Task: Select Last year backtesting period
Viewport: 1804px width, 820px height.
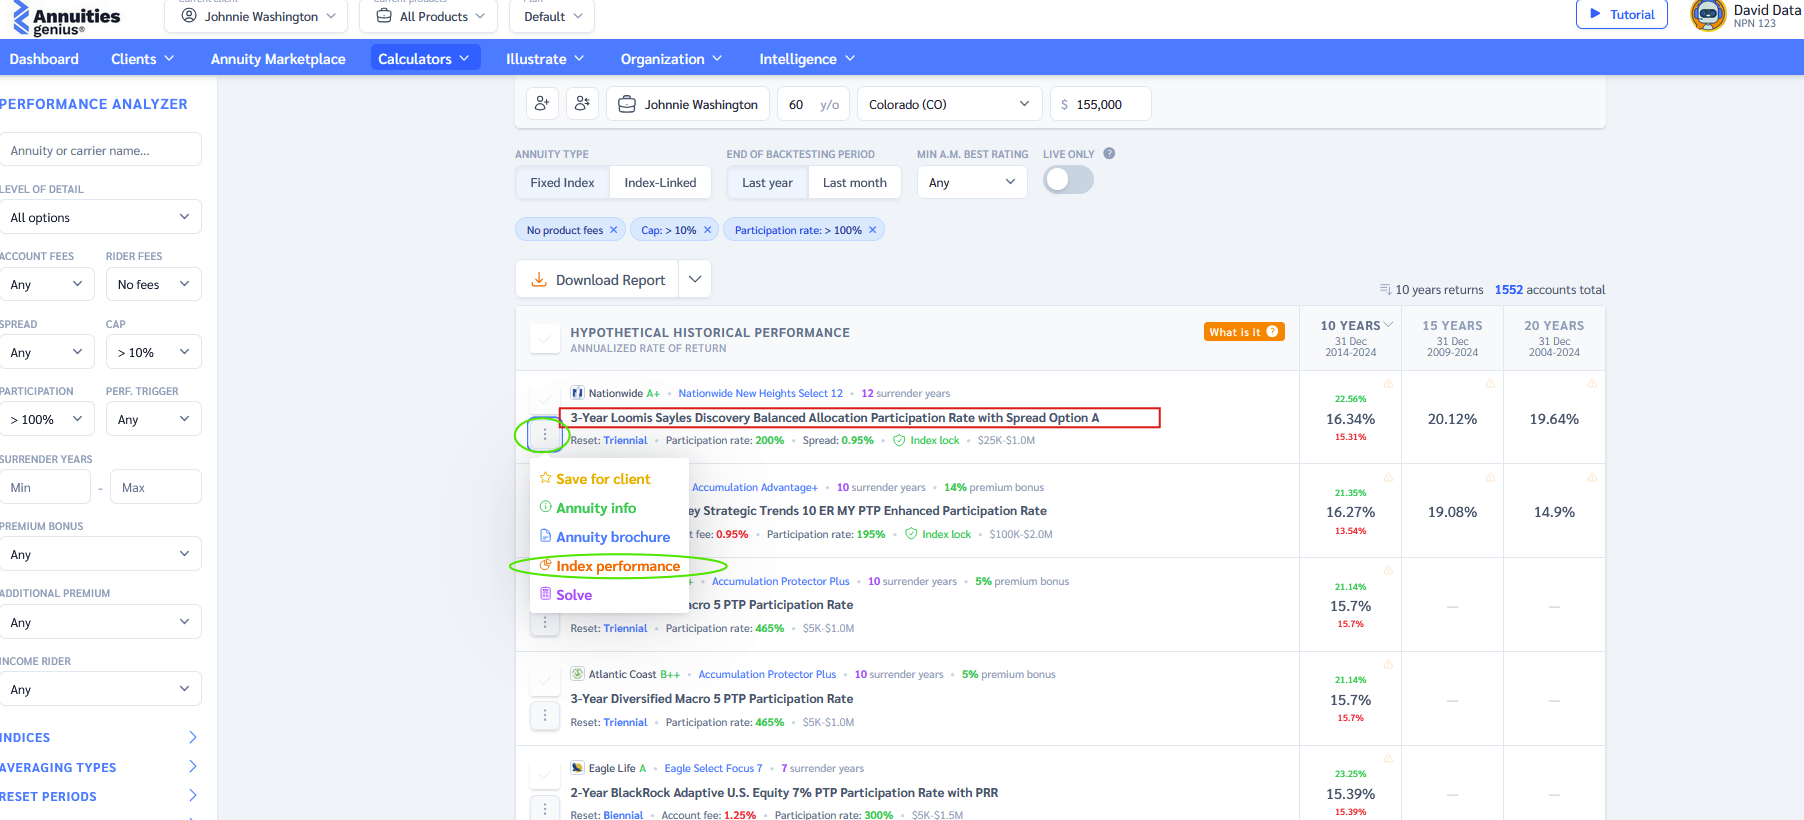Action: 767,183
